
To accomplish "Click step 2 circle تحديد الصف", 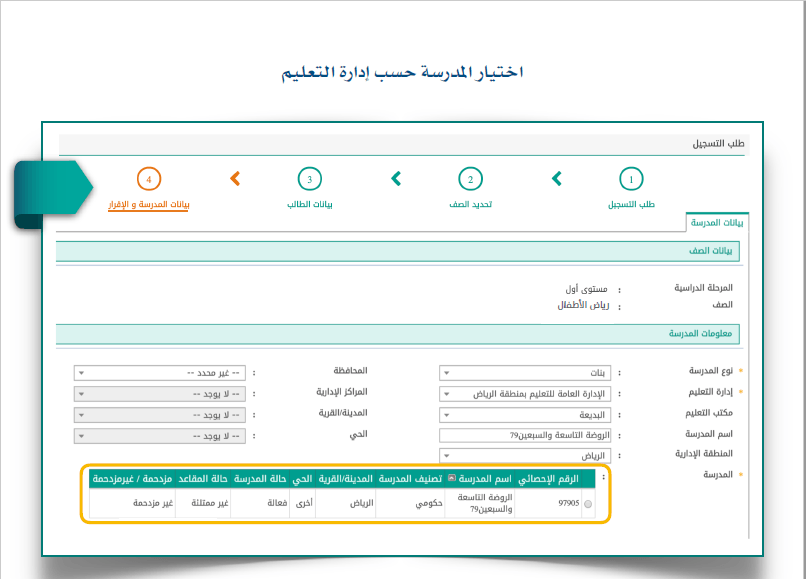I will click(x=470, y=179).
